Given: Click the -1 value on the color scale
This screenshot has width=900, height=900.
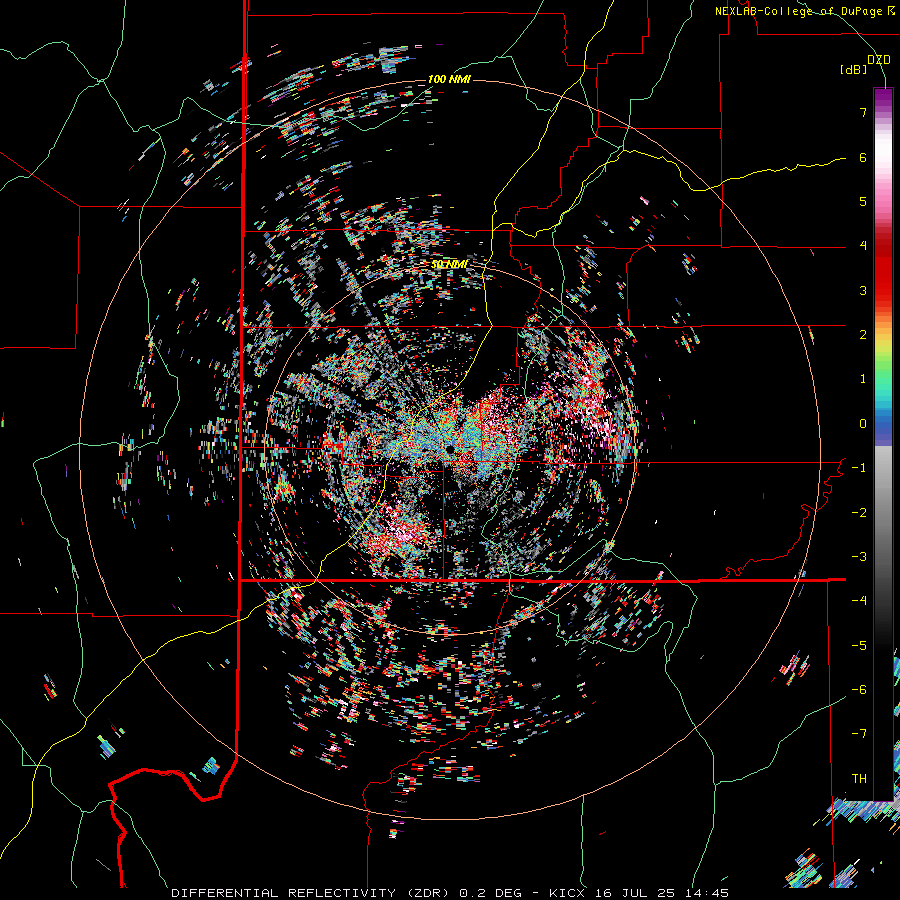Looking at the screenshot, I should click(x=859, y=468).
